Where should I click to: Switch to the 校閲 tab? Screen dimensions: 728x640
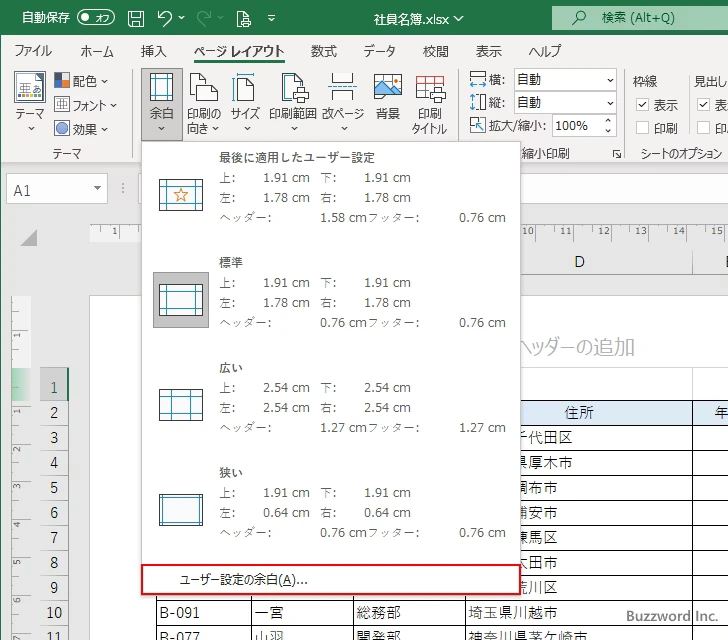pyautogui.click(x=436, y=51)
